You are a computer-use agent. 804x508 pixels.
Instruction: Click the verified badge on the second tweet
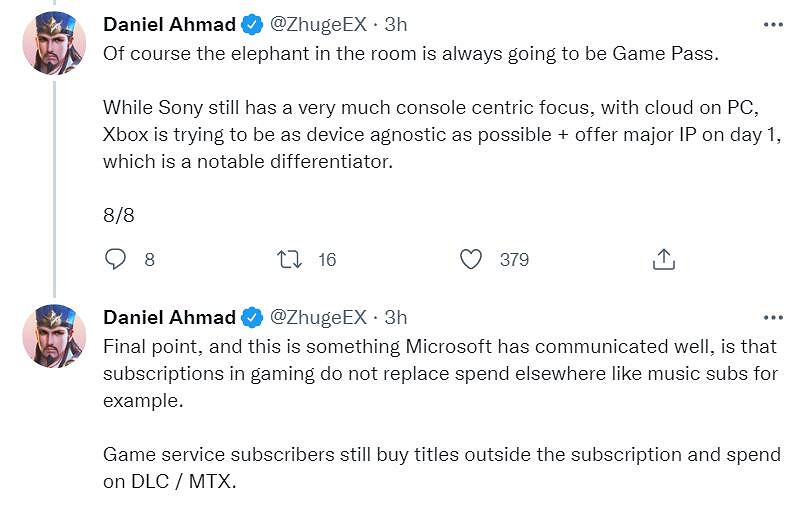point(252,318)
